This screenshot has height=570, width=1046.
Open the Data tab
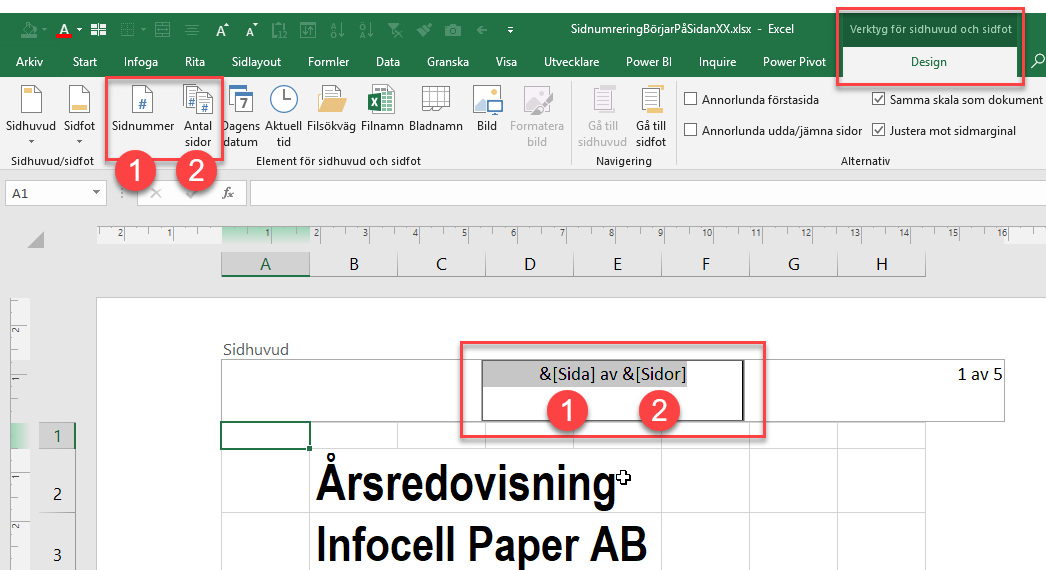(x=388, y=61)
